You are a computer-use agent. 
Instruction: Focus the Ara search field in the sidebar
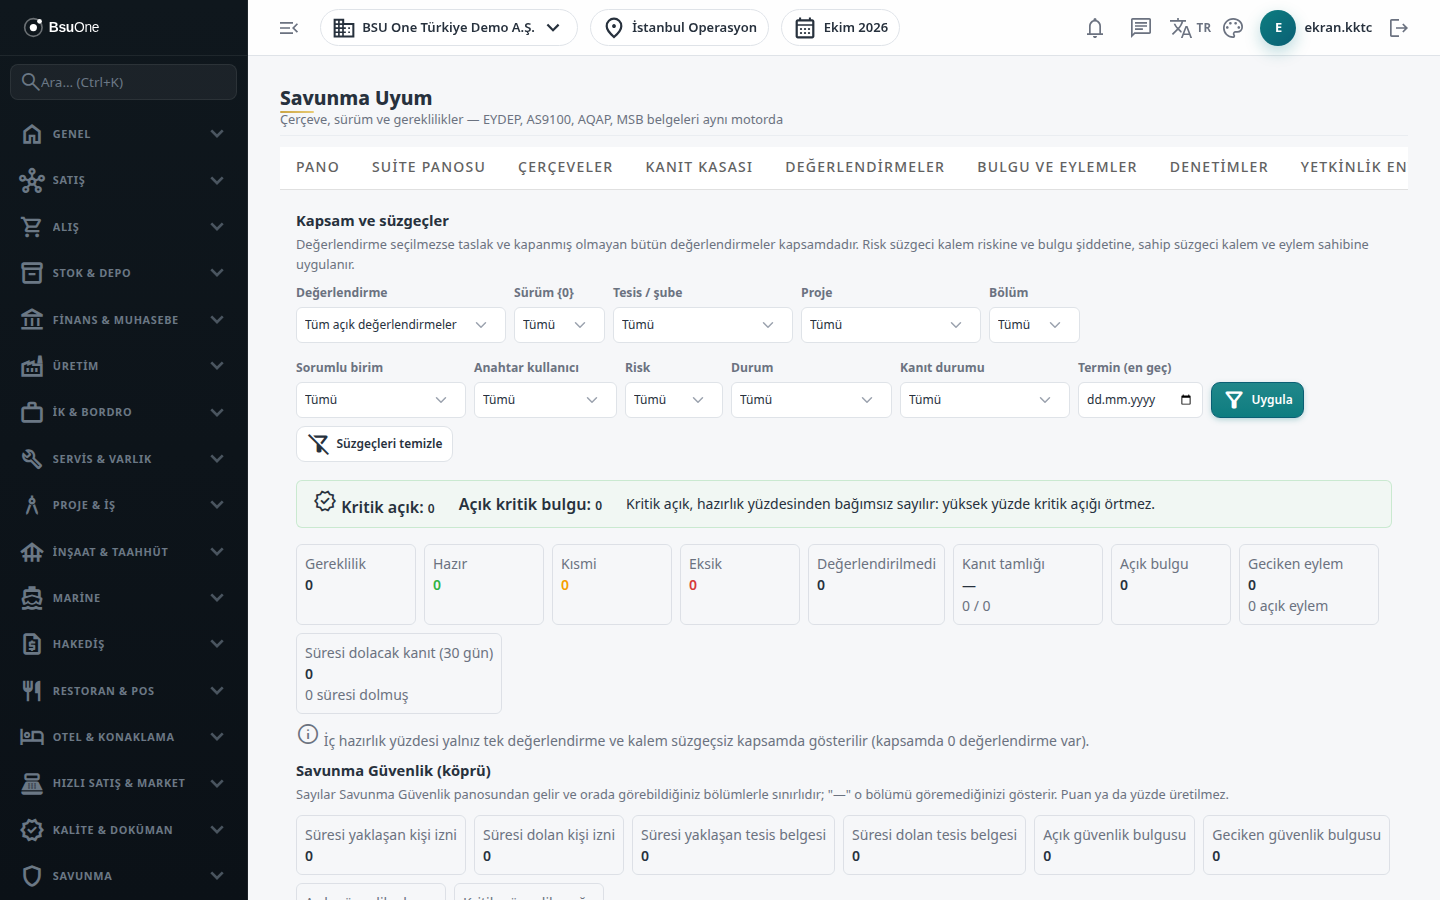(x=124, y=82)
